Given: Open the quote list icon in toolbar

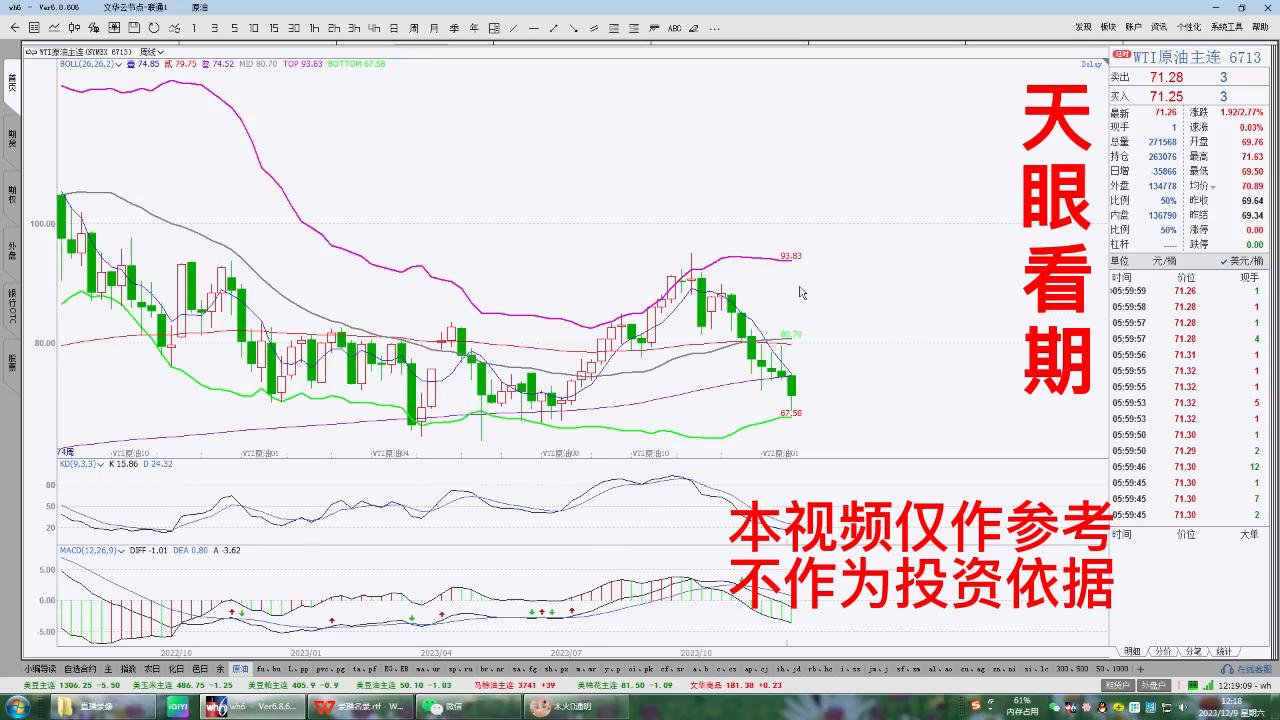Looking at the screenshot, I should tap(34, 28).
